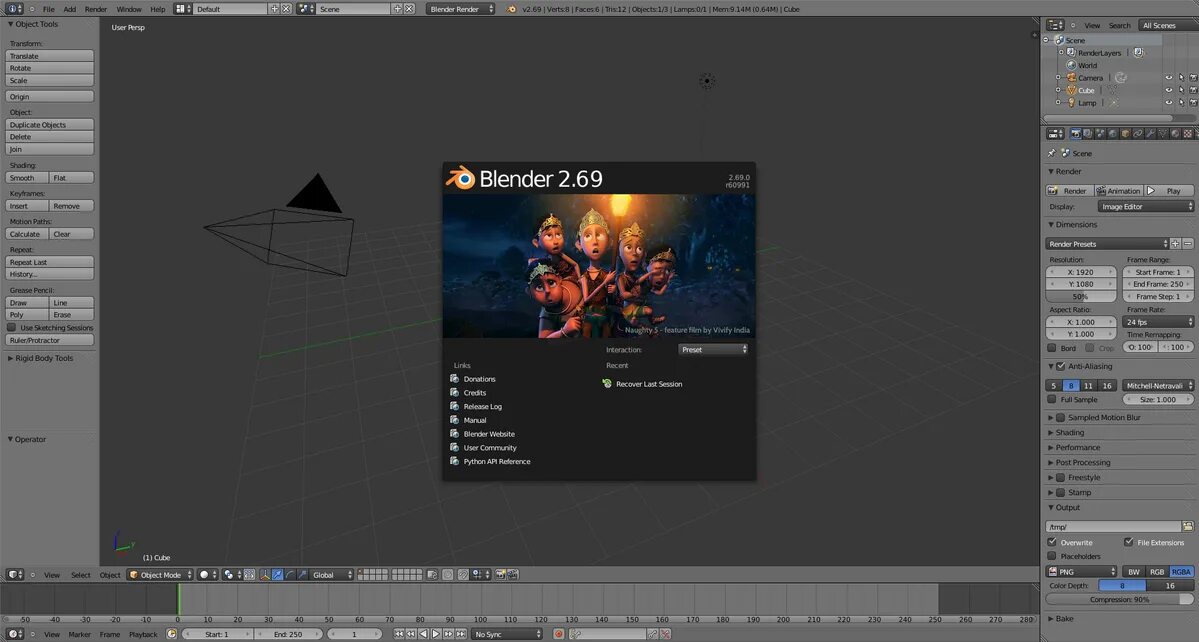Open the Render Presets dropdown
The height and width of the screenshot is (642, 1199).
(x=1107, y=244)
